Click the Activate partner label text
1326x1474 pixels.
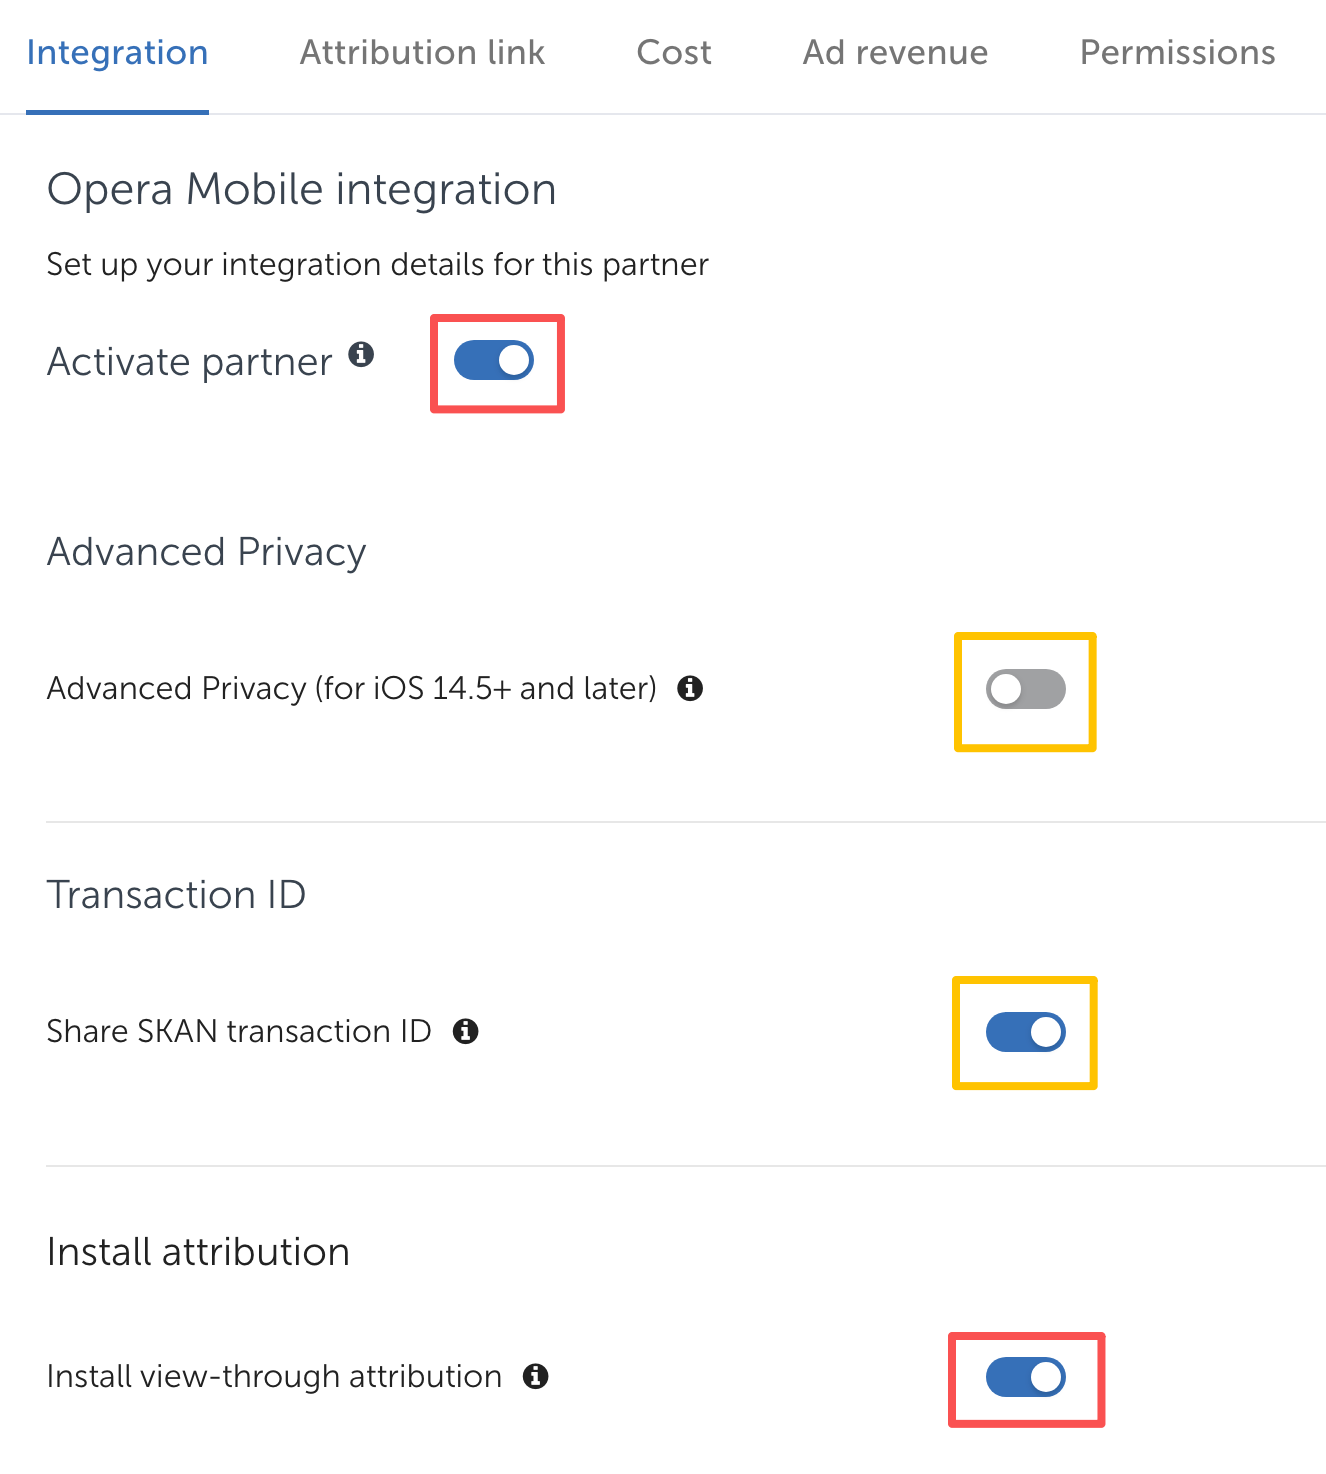[189, 362]
